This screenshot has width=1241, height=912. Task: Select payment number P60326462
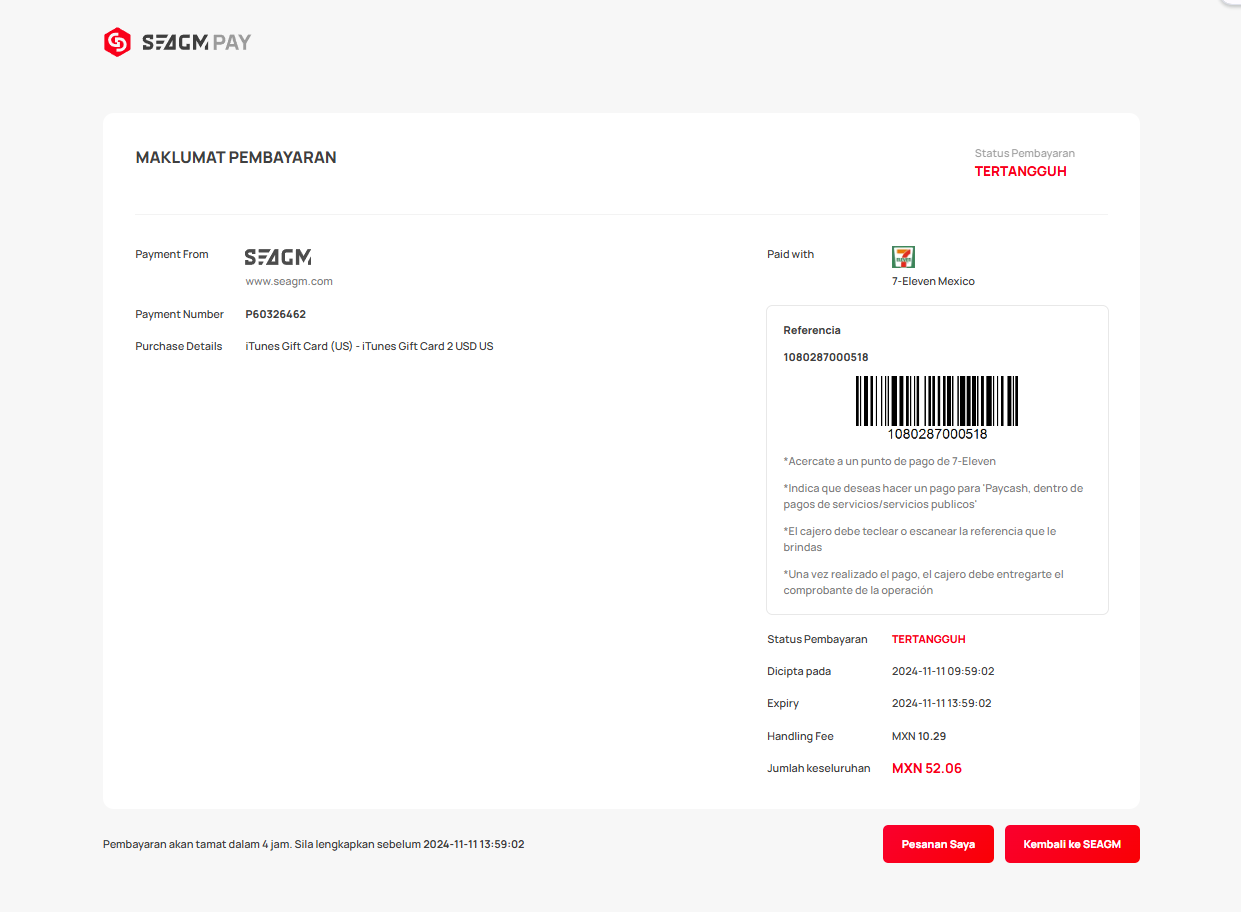276,314
